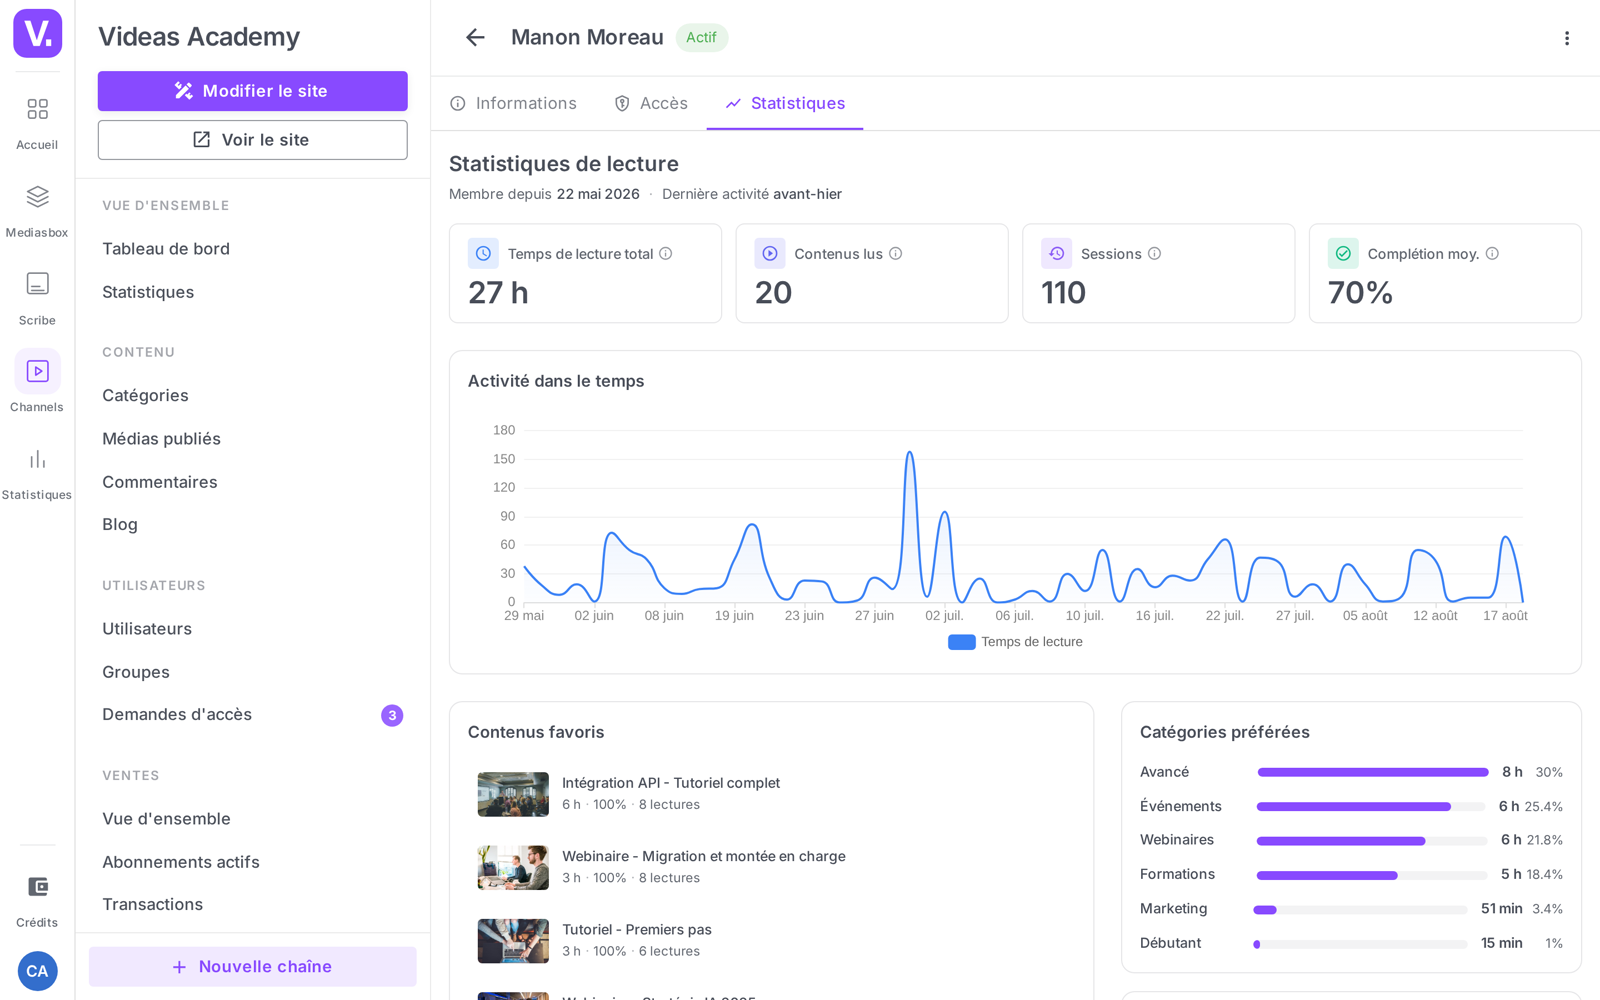Select the Channels play icon

[x=37, y=371]
